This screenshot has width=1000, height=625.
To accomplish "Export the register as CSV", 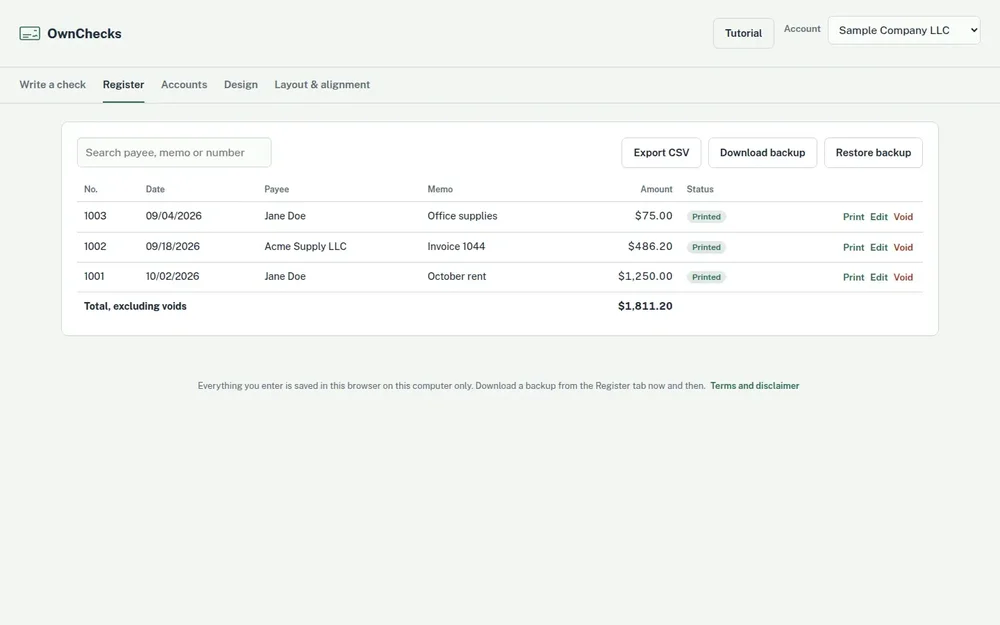I will point(661,152).
